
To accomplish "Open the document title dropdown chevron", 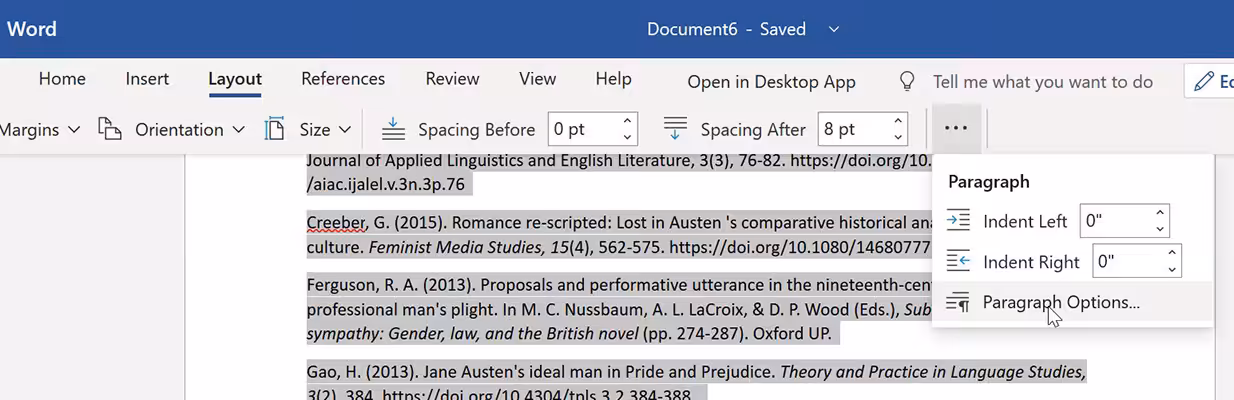I will pos(835,29).
